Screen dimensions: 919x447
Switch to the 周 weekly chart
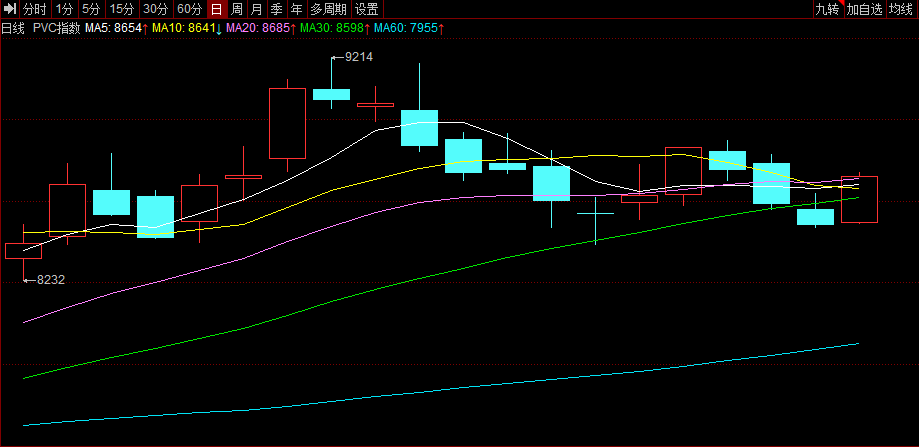click(237, 9)
